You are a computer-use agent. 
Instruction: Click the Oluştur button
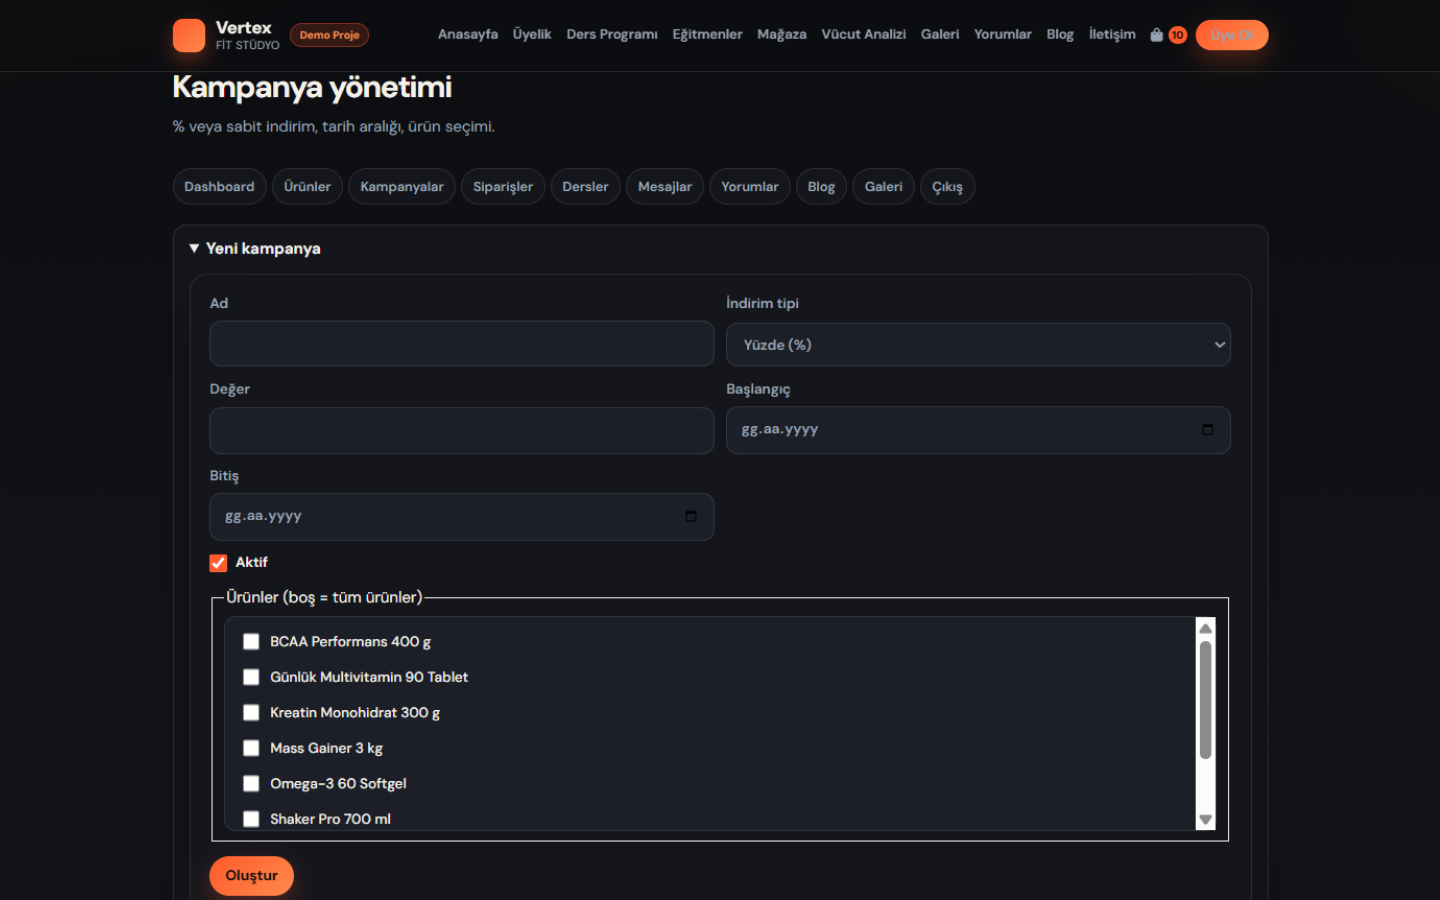tap(251, 876)
